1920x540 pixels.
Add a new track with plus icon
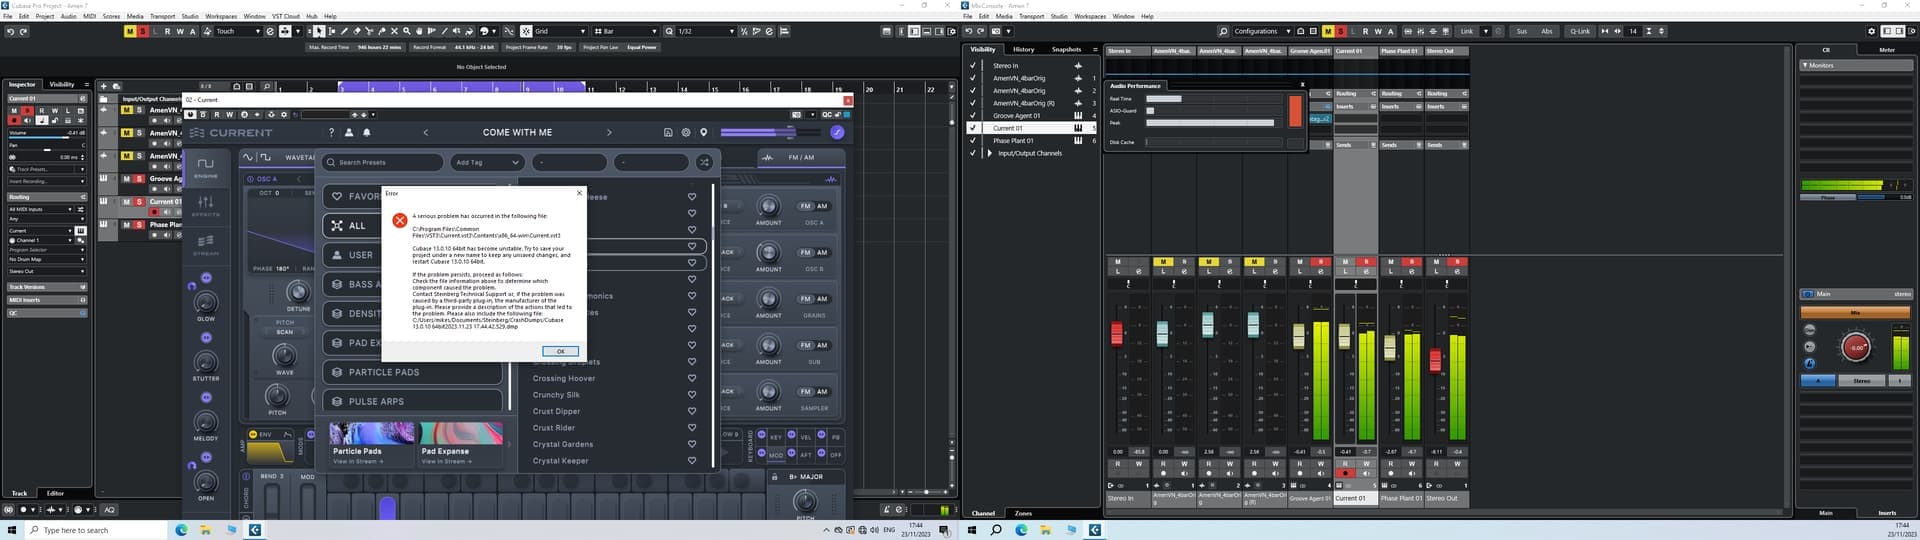point(104,86)
